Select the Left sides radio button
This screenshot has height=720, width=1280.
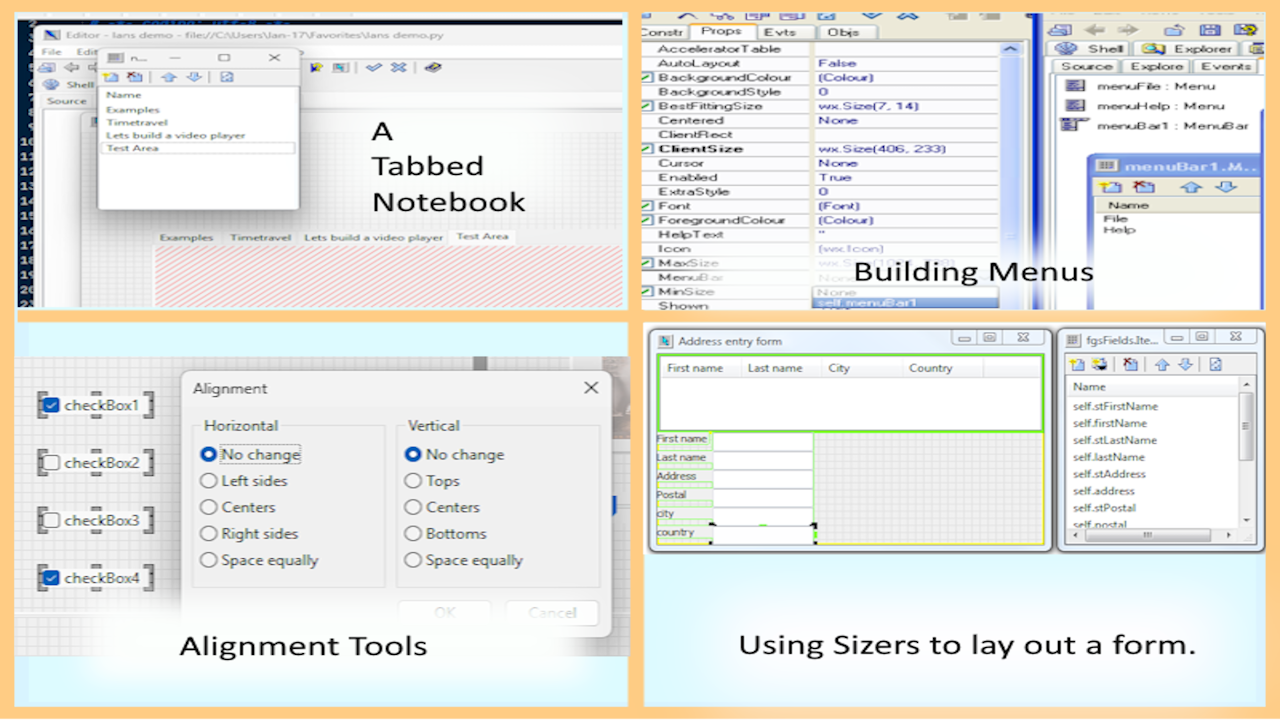208,481
